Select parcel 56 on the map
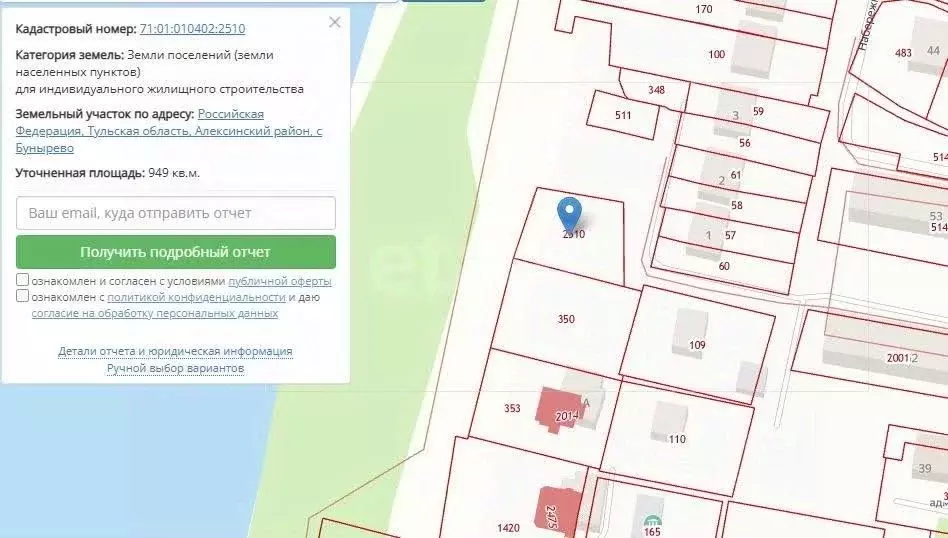The width and height of the screenshot is (948, 538). coord(745,143)
